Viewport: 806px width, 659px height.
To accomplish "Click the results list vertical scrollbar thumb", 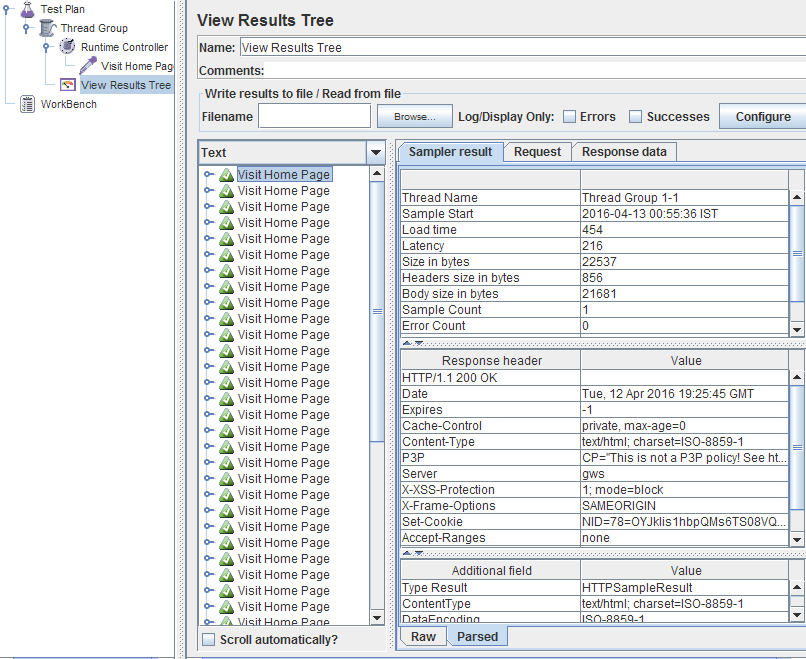I will tap(377, 311).
